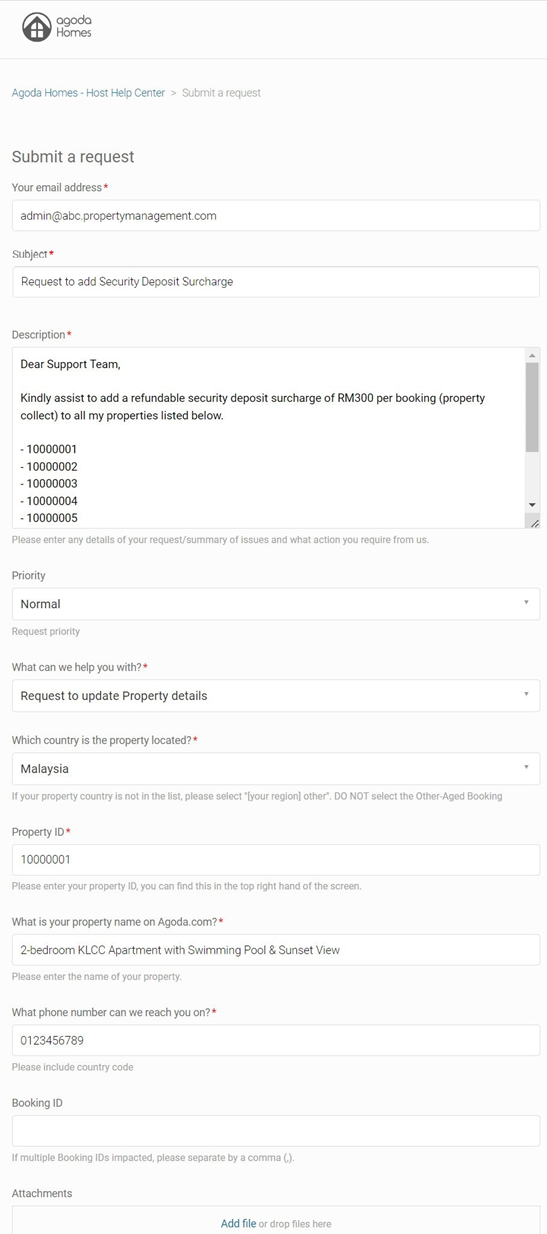547x1234 pixels.
Task: Click the empty Booking ID field
Action: pyautogui.click(x=276, y=1131)
